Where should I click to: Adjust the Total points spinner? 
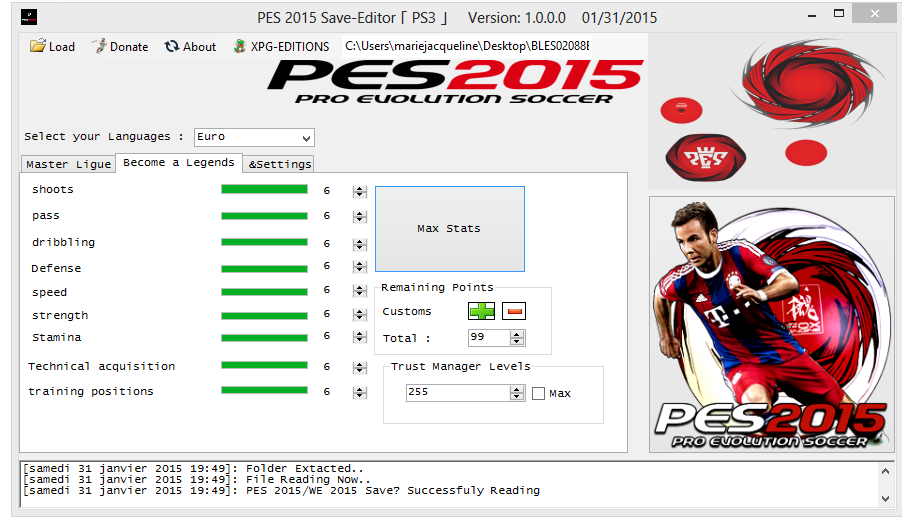click(x=517, y=338)
